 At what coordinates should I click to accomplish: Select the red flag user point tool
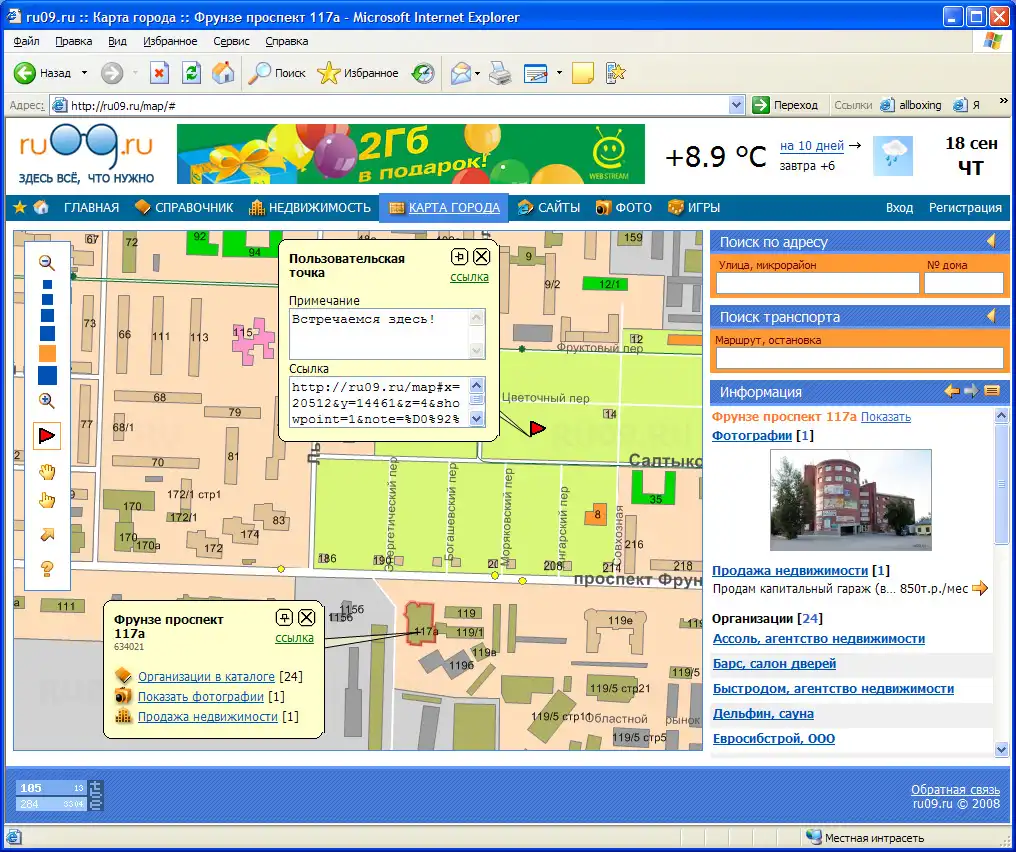pyautogui.click(x=47, y=435)
